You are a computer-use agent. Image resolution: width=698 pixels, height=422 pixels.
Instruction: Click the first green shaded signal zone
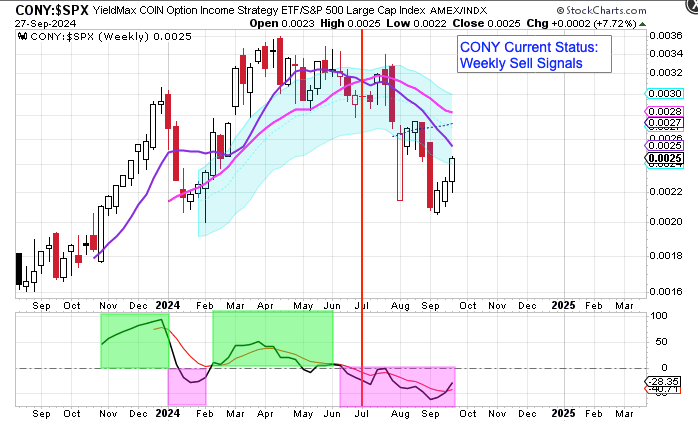coord(133,340)
